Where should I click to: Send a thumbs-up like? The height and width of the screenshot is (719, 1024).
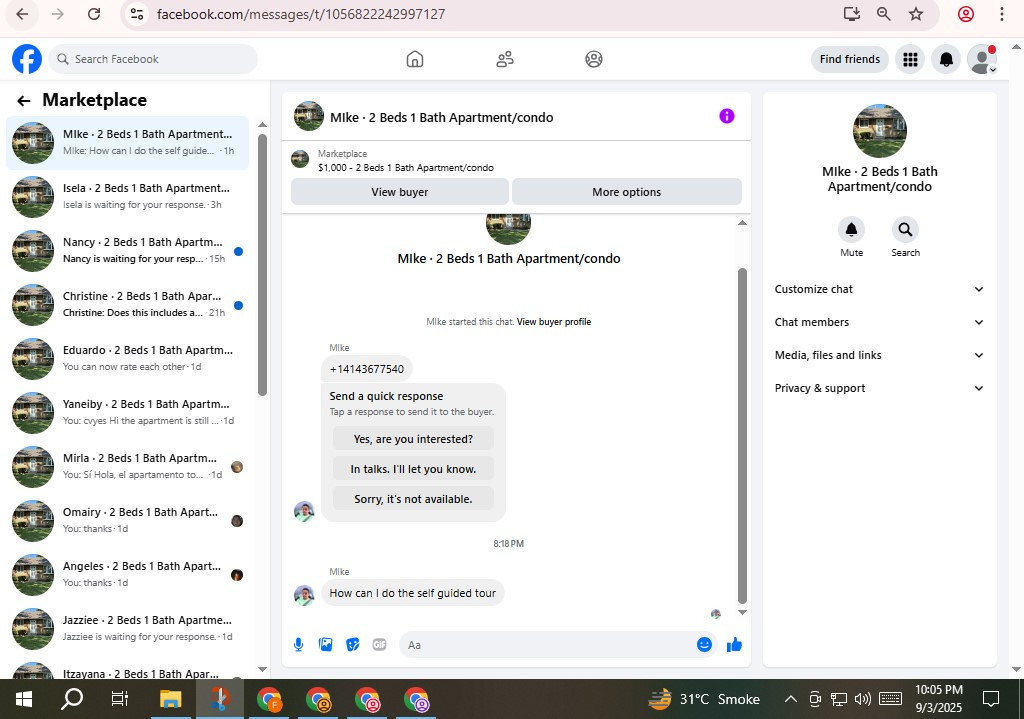pyautogui.click(x=734, y=645)
